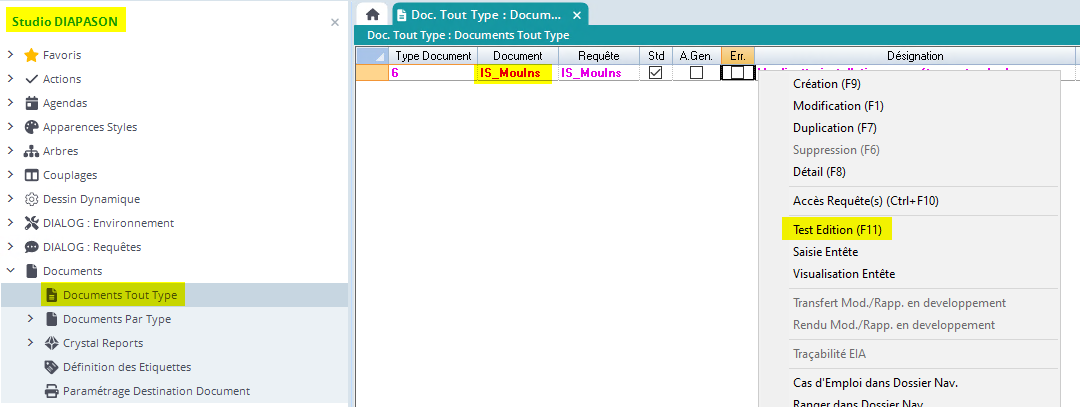Viewport: 1080px width, 407px height.
Task: Click the Apparences Styles palette icon
Action: [31, 127]
